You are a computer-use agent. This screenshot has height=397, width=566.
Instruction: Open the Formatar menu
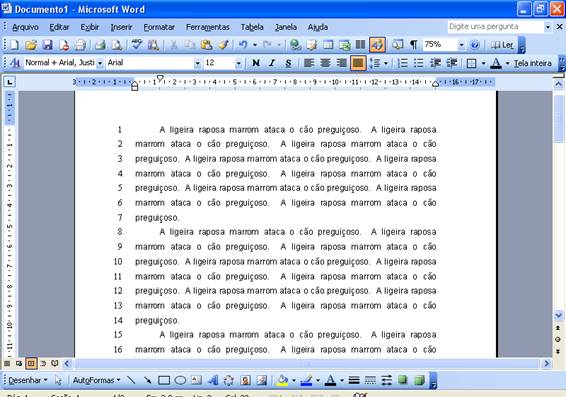coord(159,27)
